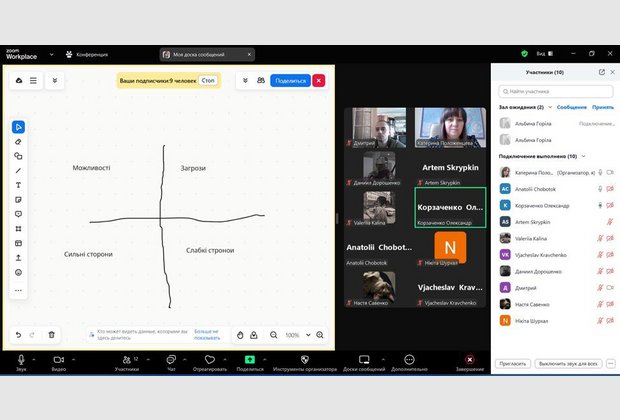Toggle the Видео camera button
The height and width of the screenshot is (420, 620).
click(x=59, y=359)
